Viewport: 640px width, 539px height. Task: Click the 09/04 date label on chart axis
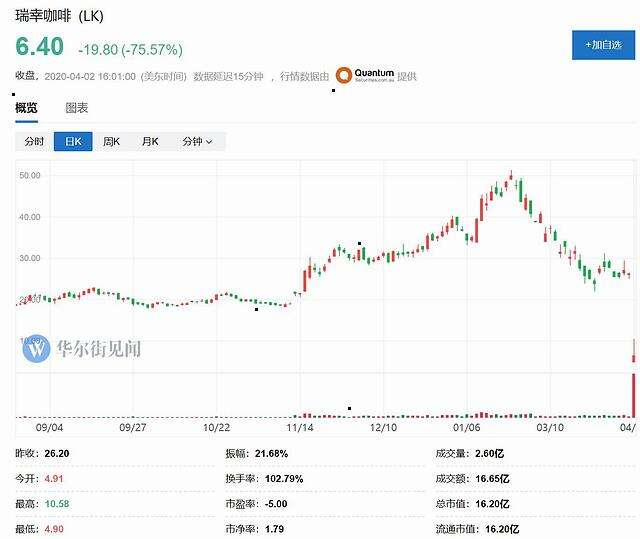[x=50, y=427]
